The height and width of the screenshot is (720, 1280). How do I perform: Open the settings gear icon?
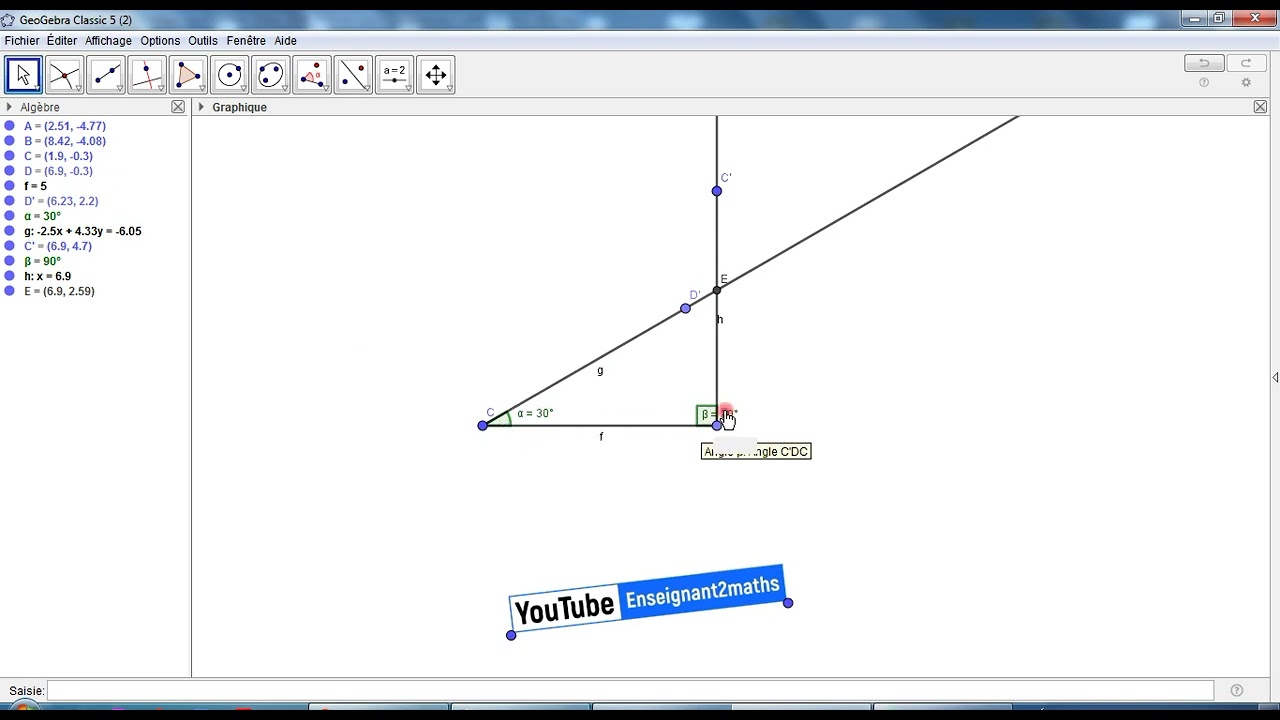(x=1246, y=83)
